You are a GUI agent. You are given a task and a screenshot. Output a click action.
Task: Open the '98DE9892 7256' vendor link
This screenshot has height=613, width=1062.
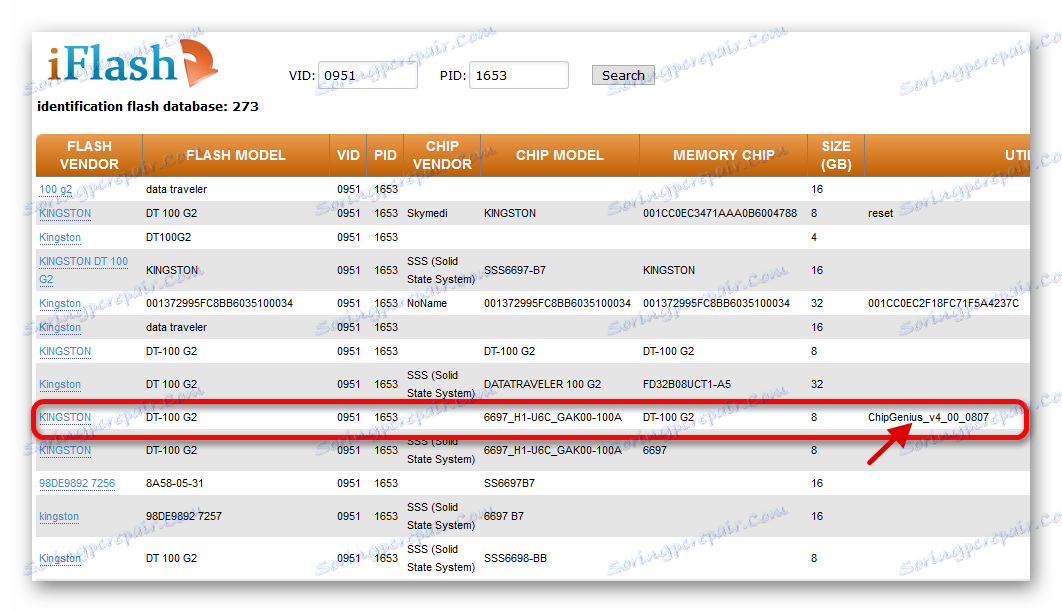[77, 483]
